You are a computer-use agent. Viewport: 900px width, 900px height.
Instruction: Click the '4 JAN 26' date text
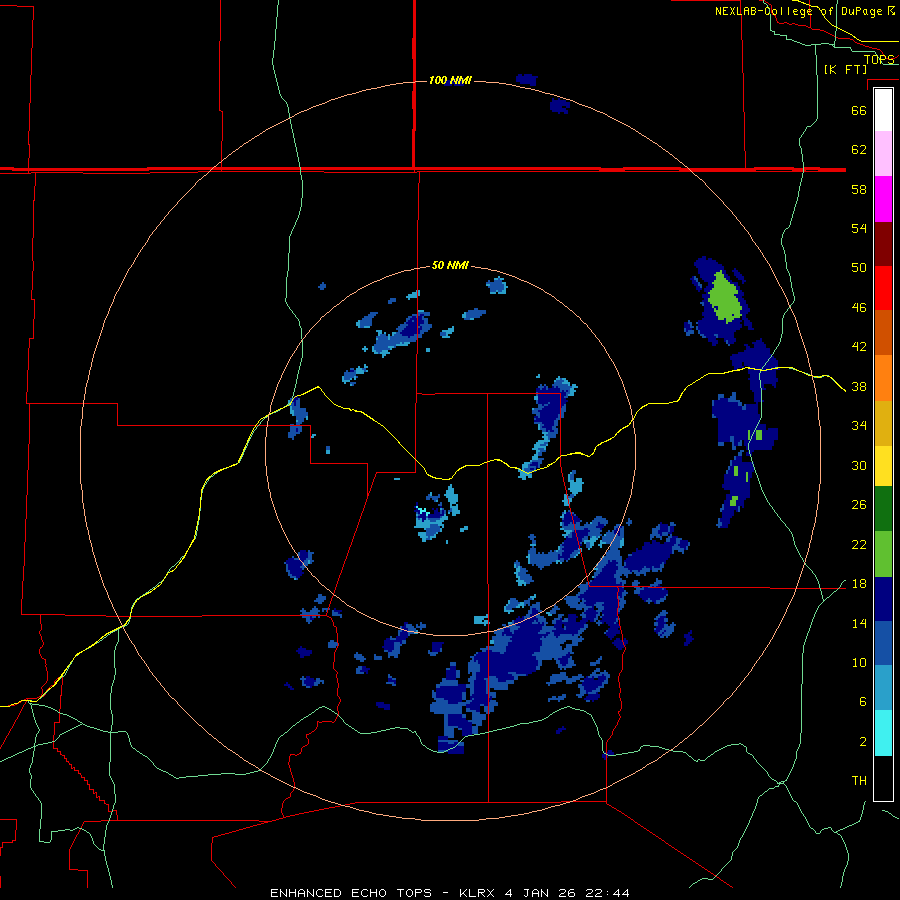pyautogui.click(x=540, y=893)
